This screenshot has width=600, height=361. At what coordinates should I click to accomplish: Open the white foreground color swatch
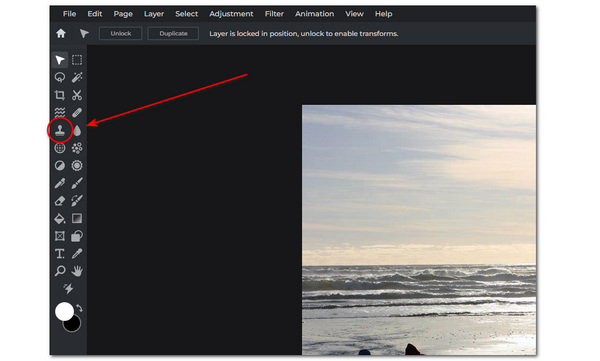click(x=64, y=311)
